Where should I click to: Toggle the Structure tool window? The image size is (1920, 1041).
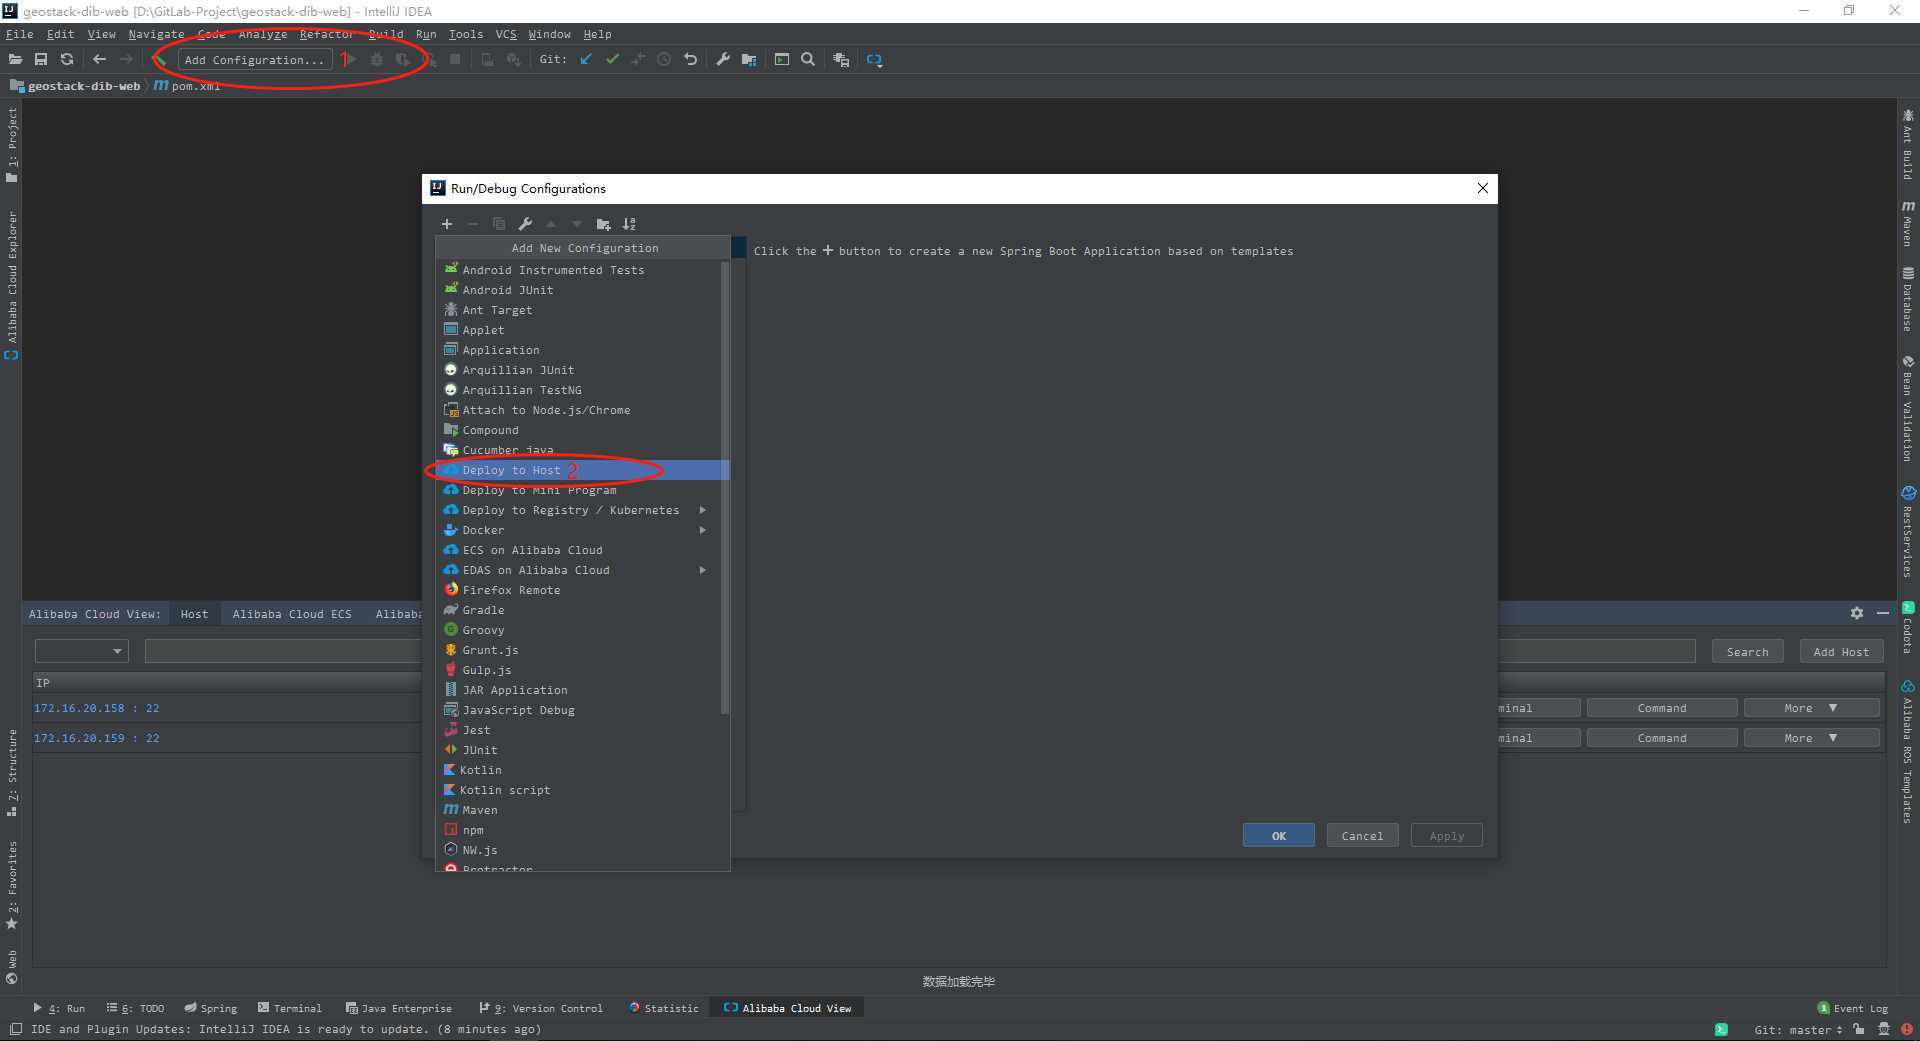coord(12,772)
